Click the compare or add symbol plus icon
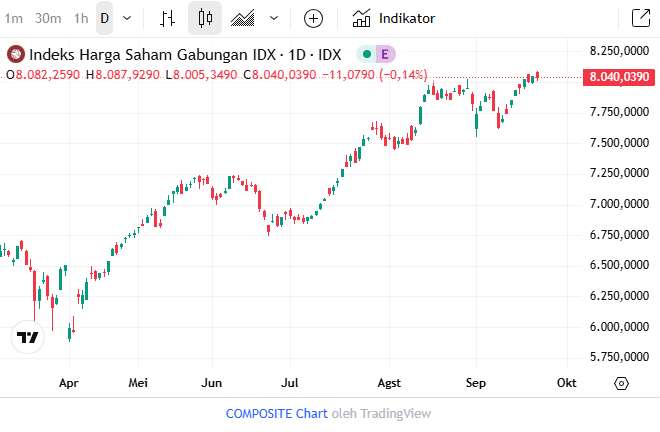660x432 pixels. (313, 18)
